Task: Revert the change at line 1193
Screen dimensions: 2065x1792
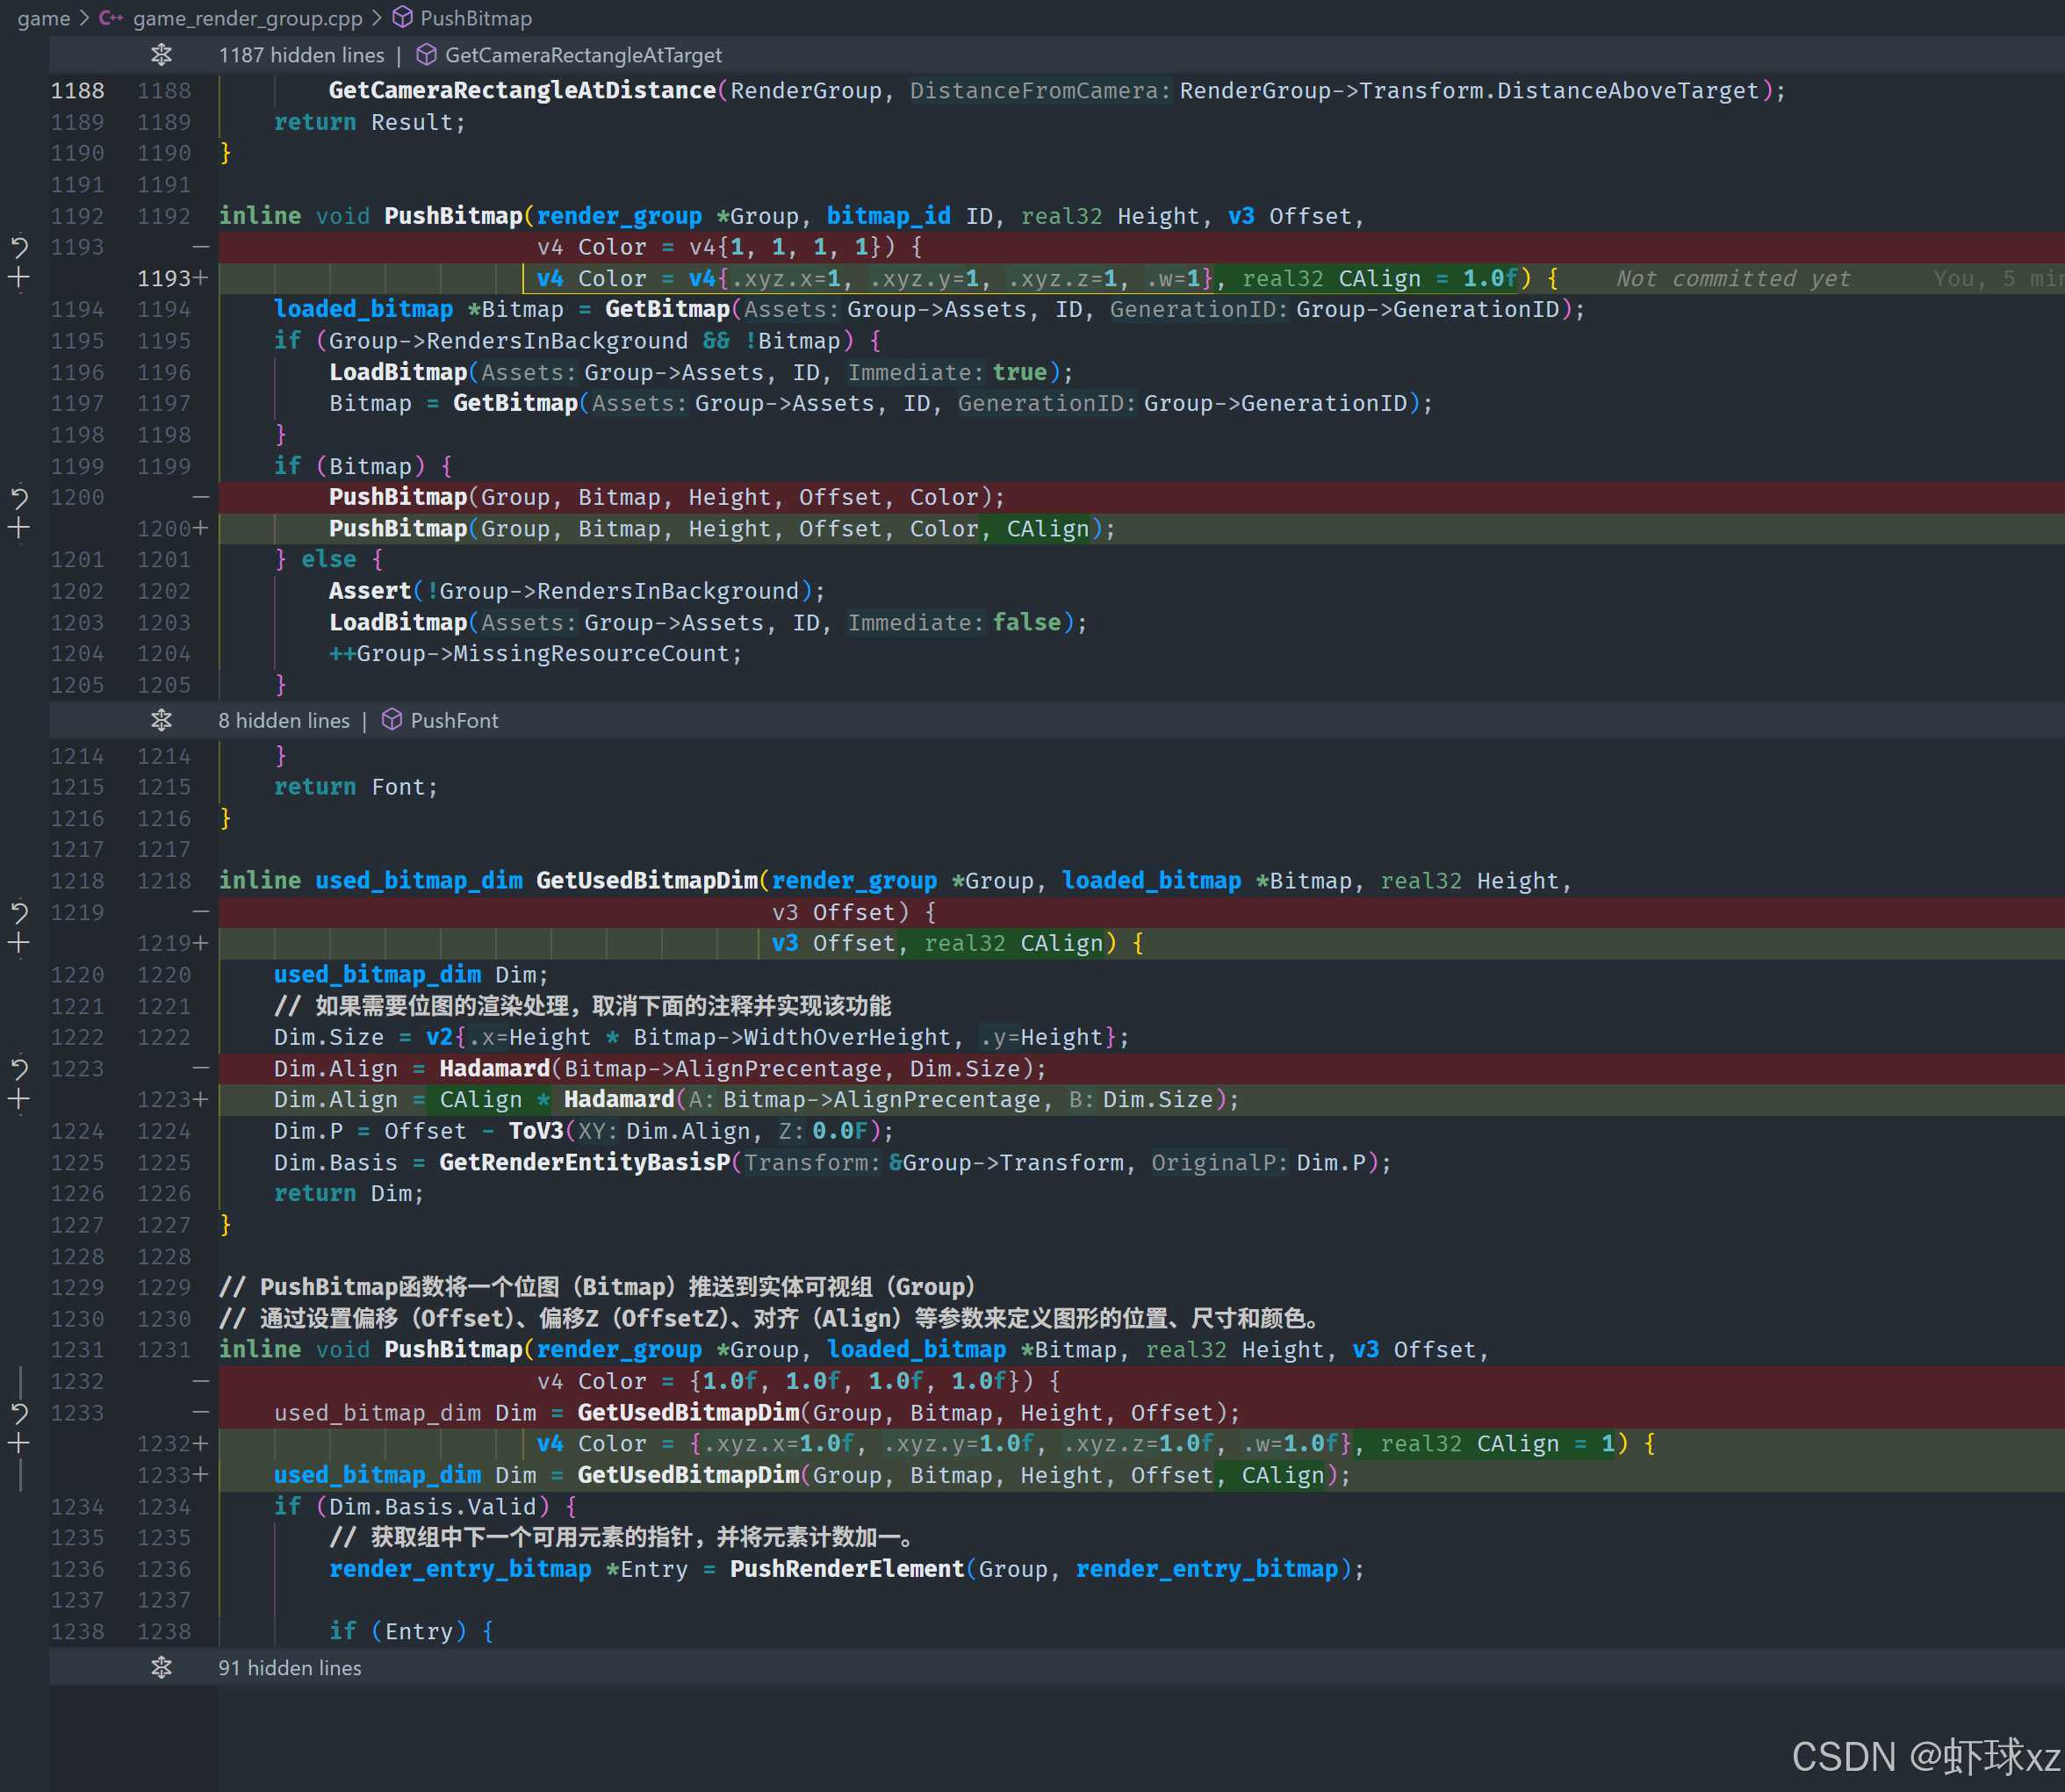Action: click(19, 246)
